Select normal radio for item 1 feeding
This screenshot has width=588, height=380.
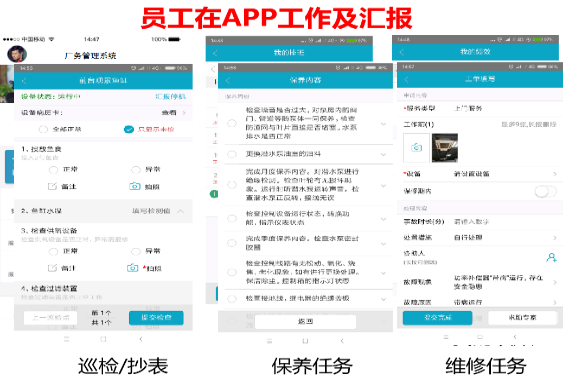[x=53, y=170]
